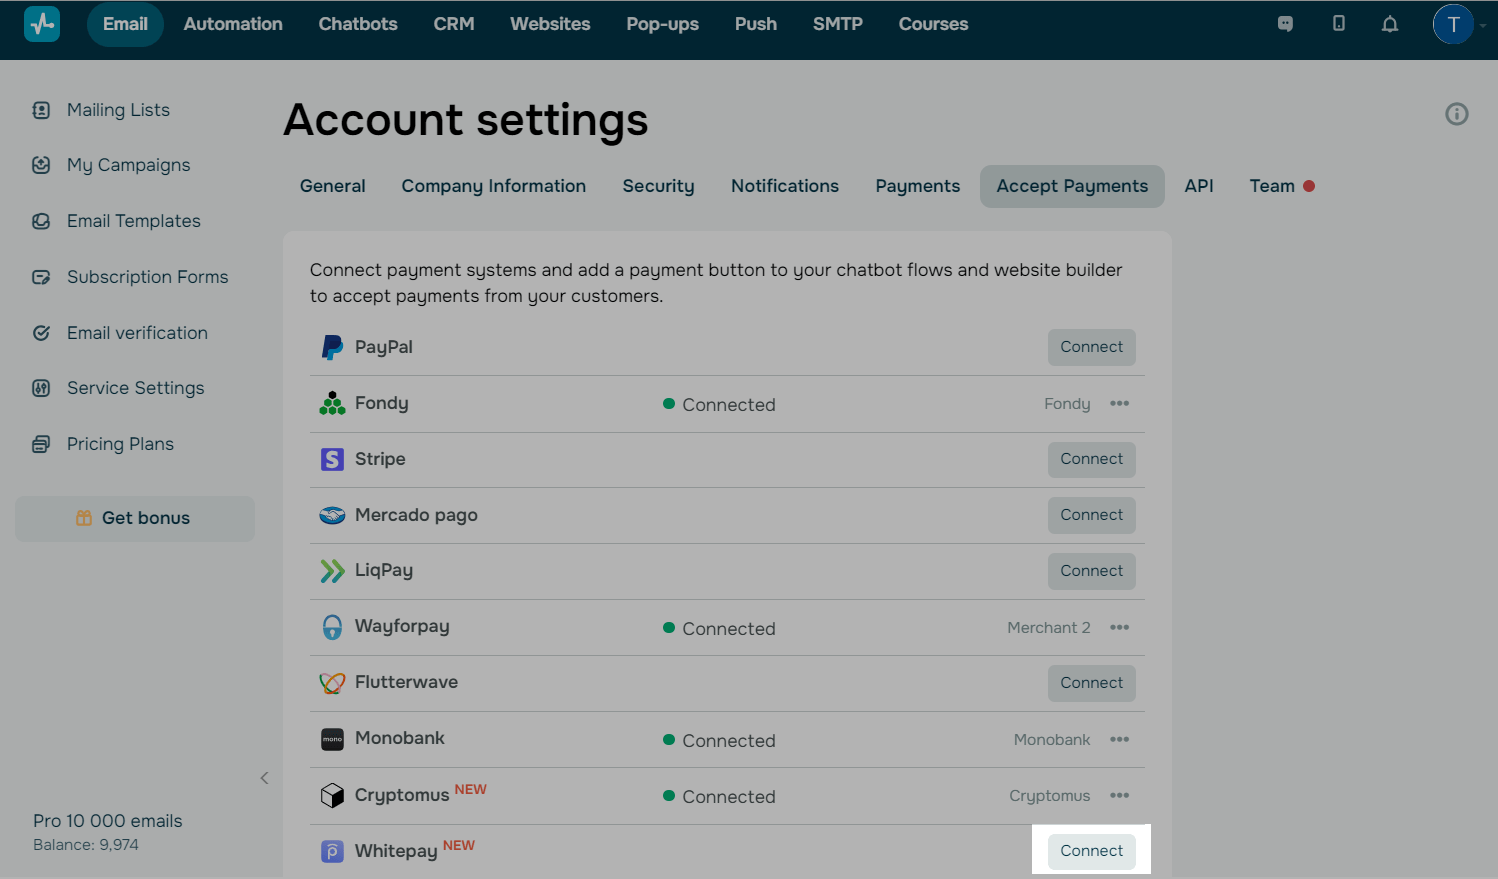Click the Get bonus button

(135, 518)
